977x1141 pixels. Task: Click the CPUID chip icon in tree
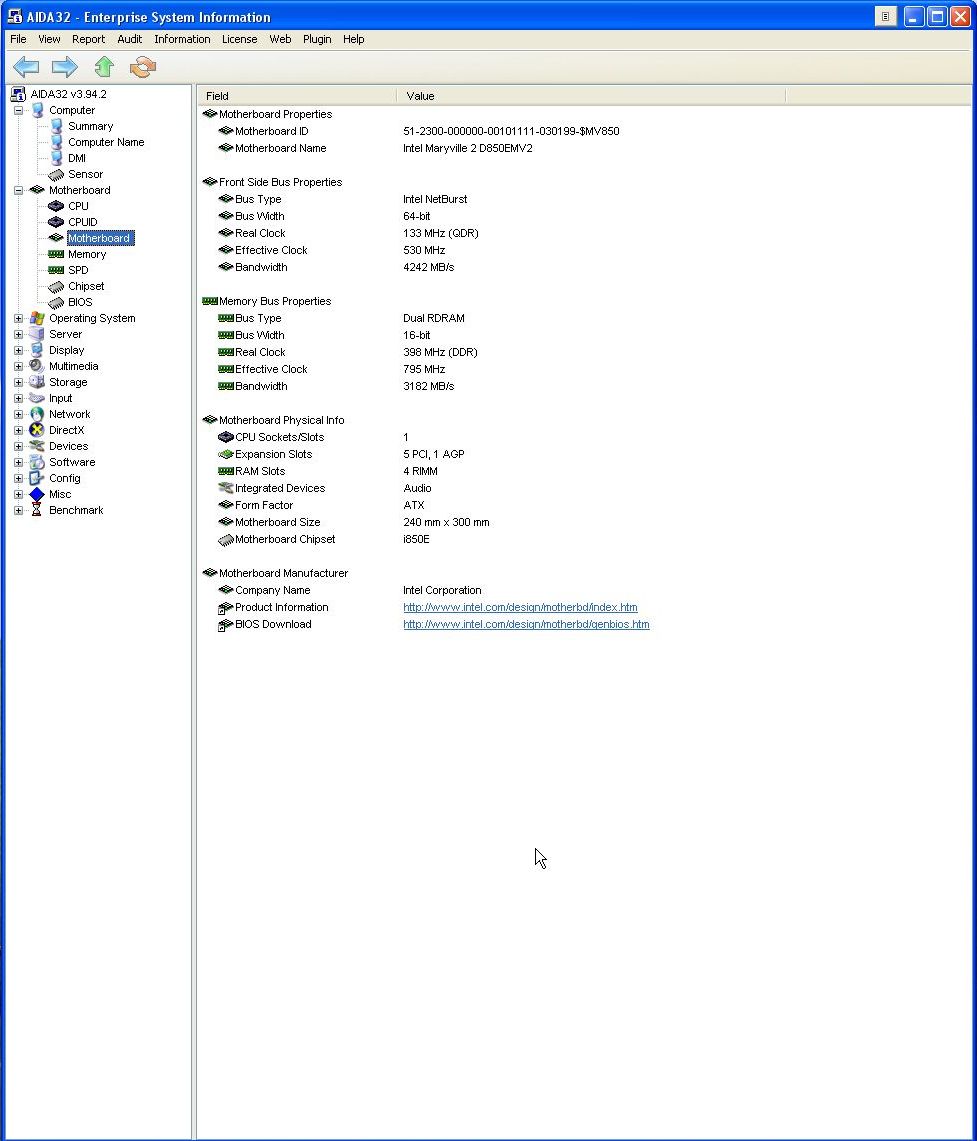(x=56, y=222)
